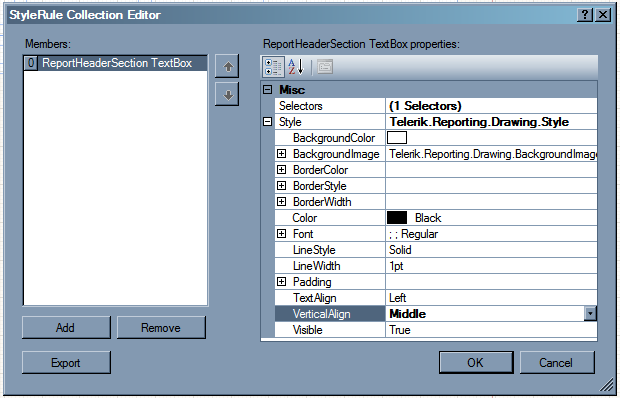This screenshot has height=398, width=620.
Task: Click the Font value '; ; Regular'
Action: click(413, 234)
